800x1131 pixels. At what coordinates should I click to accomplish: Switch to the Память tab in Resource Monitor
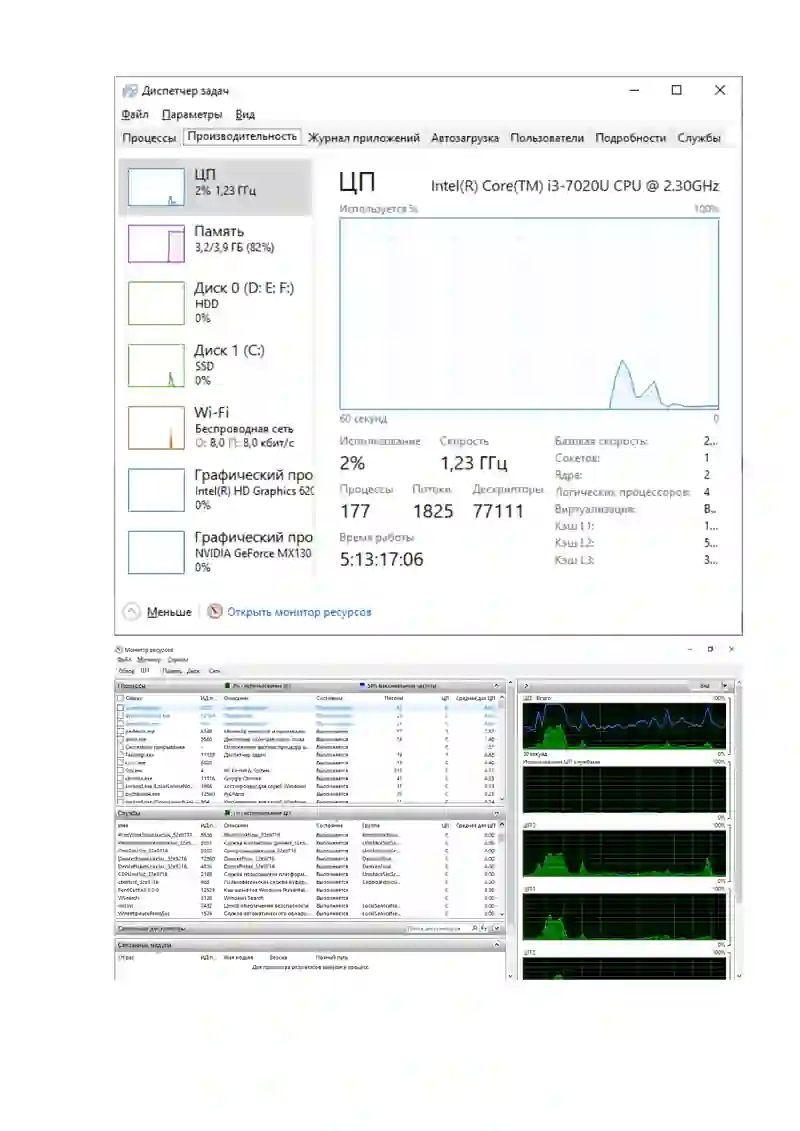tap(172, 671)
